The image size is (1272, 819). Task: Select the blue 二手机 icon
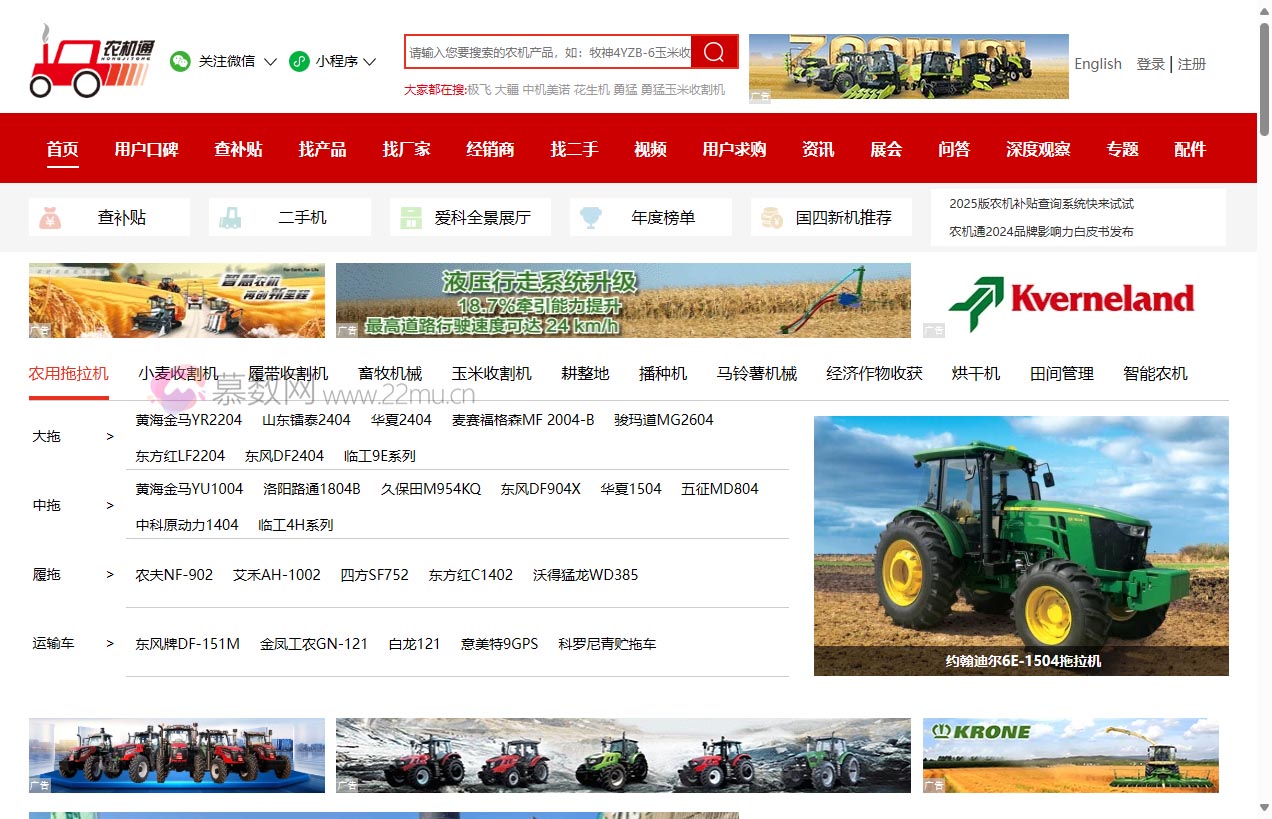pos(232,216)
